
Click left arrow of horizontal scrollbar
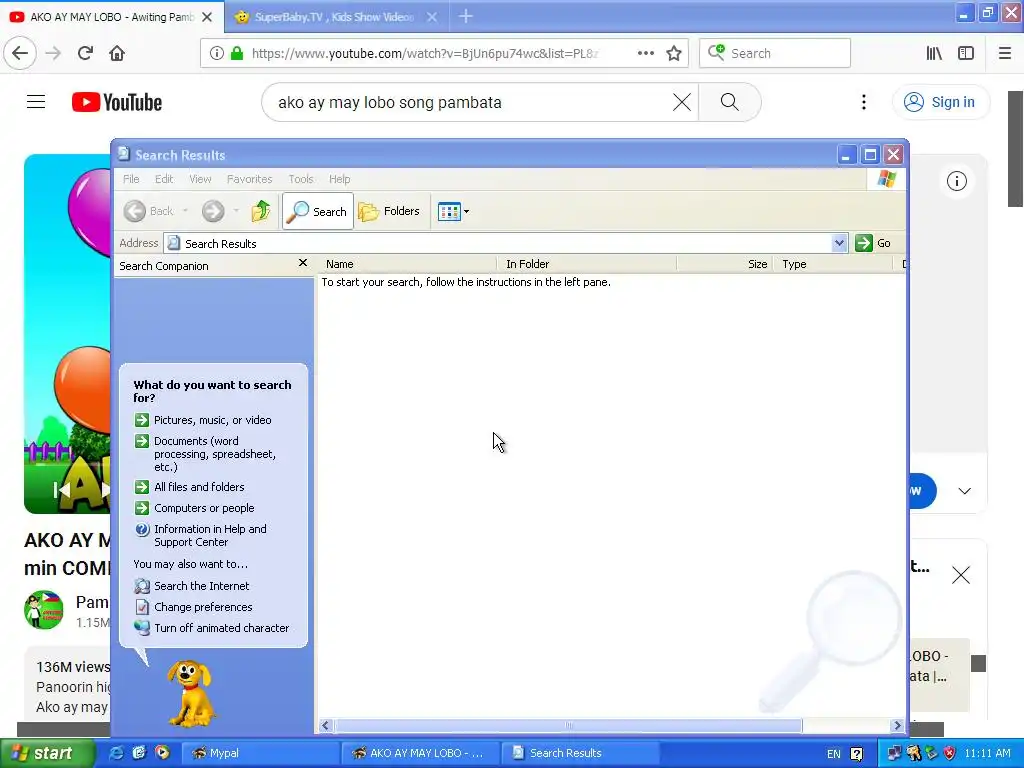[x=325, y=726]
